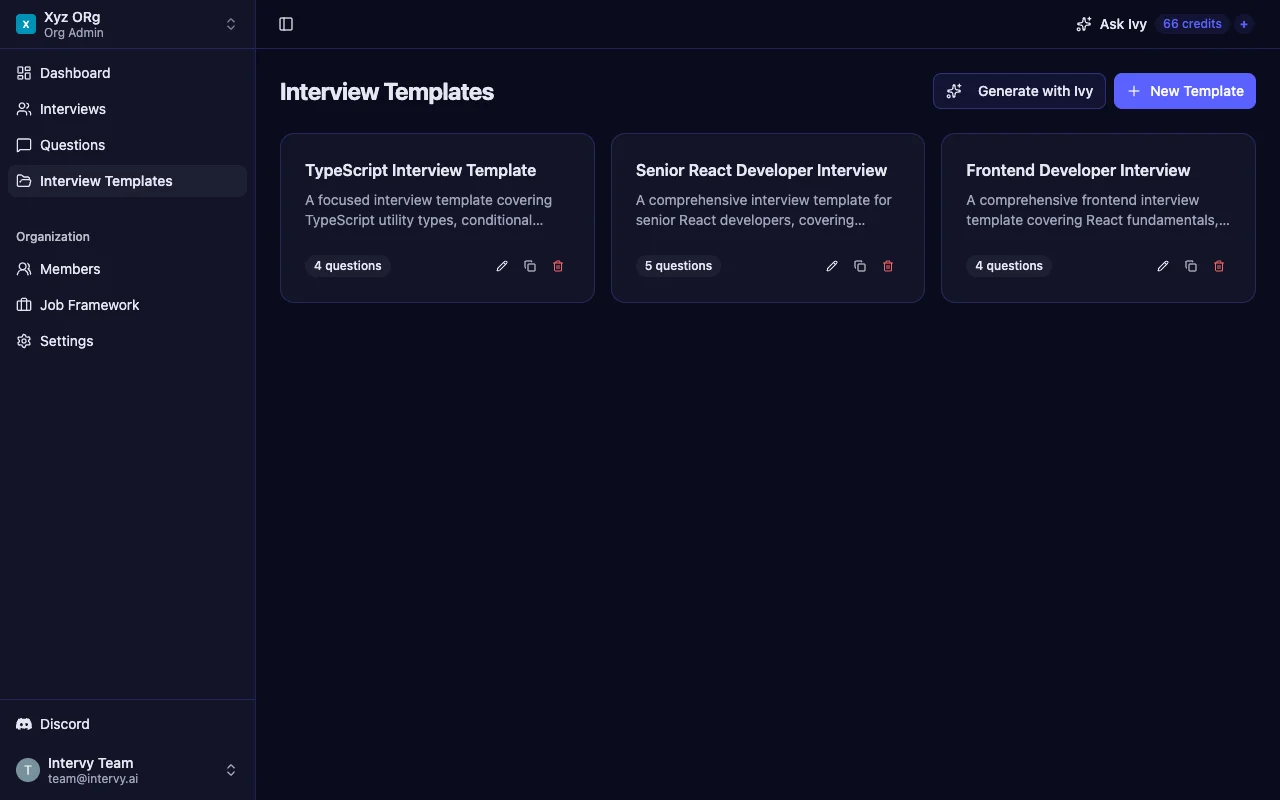Open the org admin selector chevron

[231, 24]
